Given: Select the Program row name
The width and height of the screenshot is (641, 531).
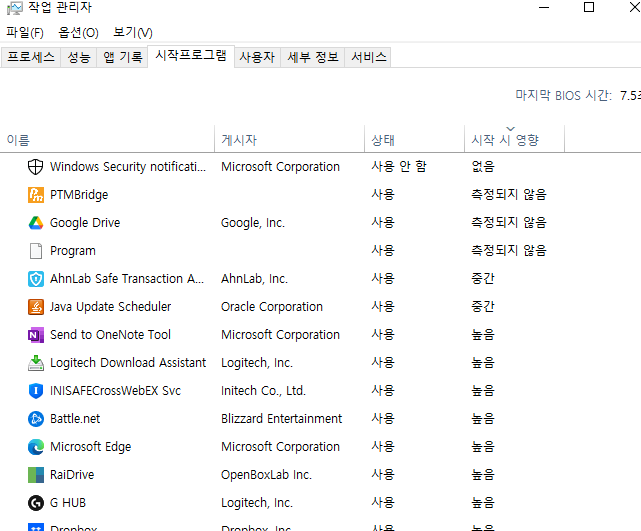Looking at the screenshot, I should pyautogui.click(x=73, y=251).
